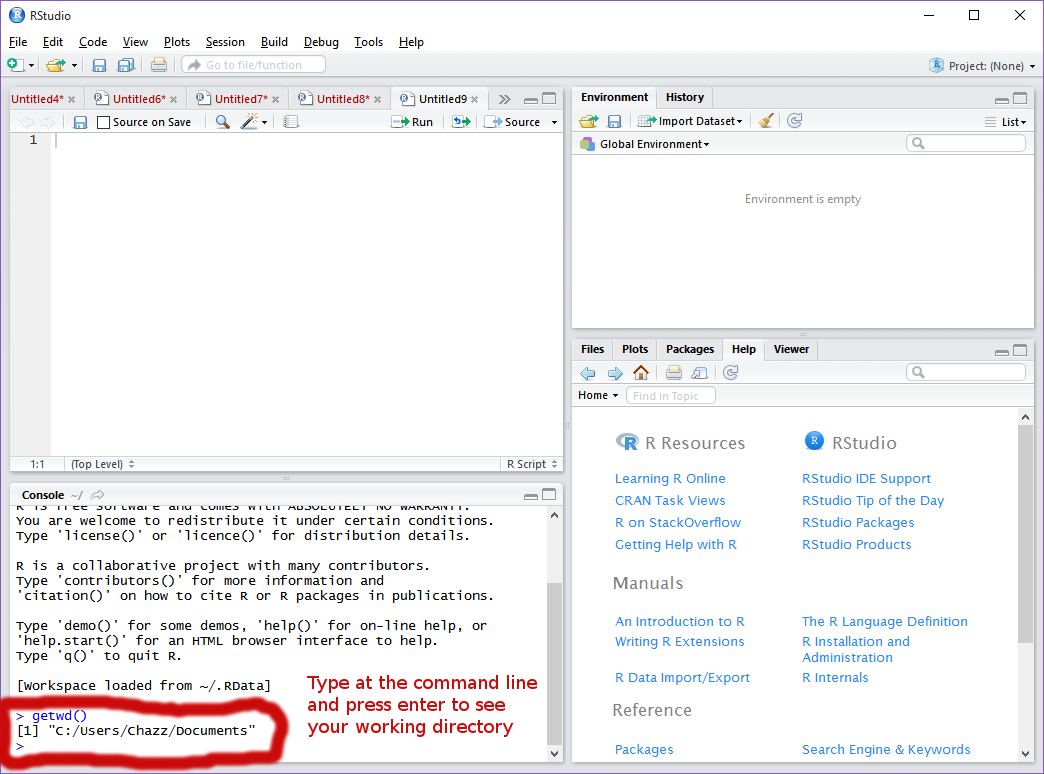The height and width of the screenshot is (774, 1044).
Task: Click the Run button
Action: (412, 122)
